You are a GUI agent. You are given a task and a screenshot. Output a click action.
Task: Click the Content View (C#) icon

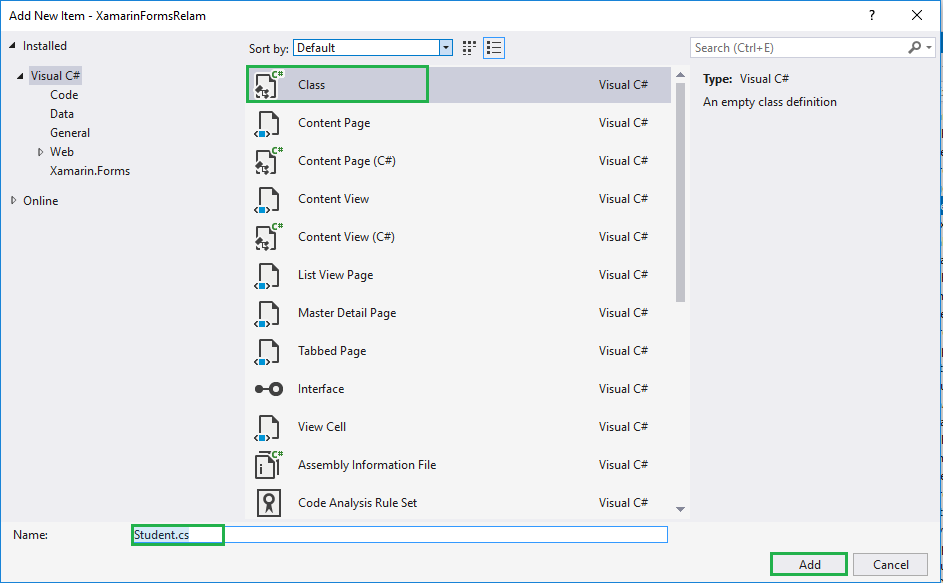[267, 237]
